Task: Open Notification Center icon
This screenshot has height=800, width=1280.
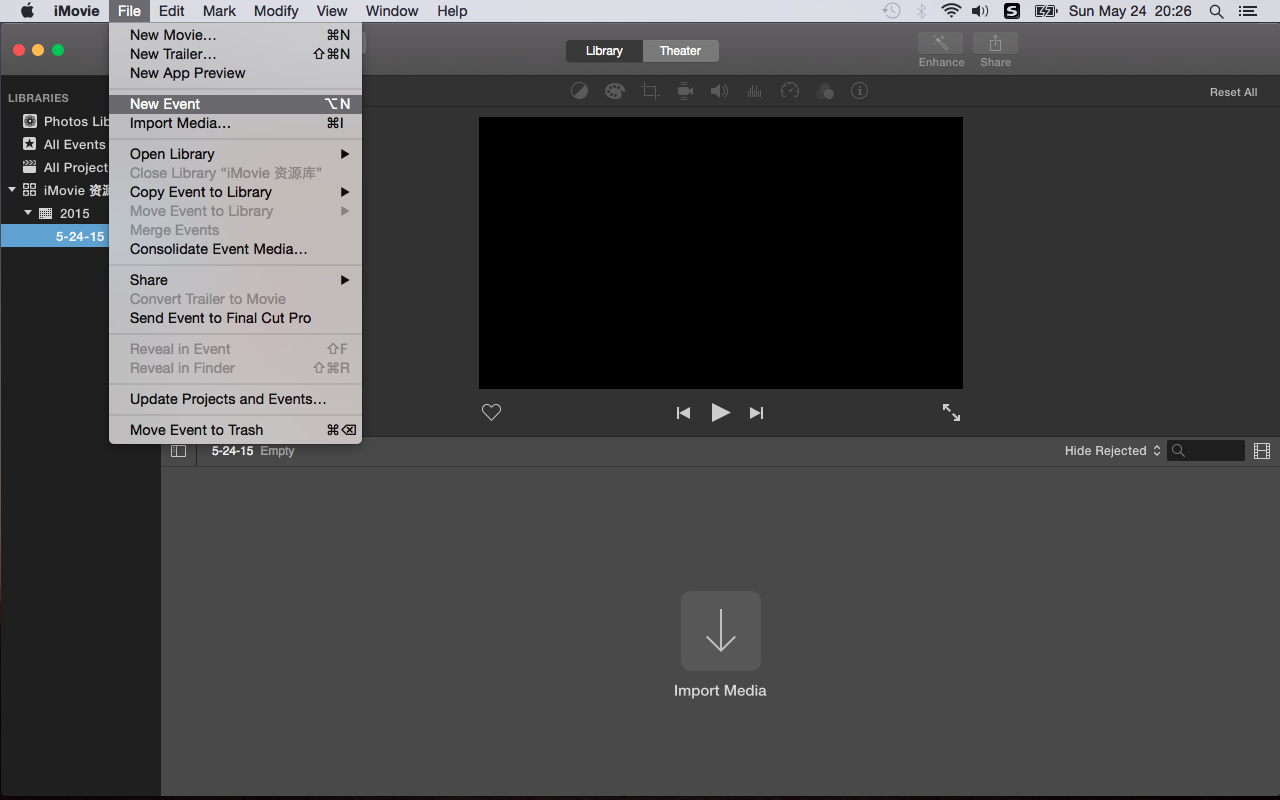Action: pos(1248,11)
